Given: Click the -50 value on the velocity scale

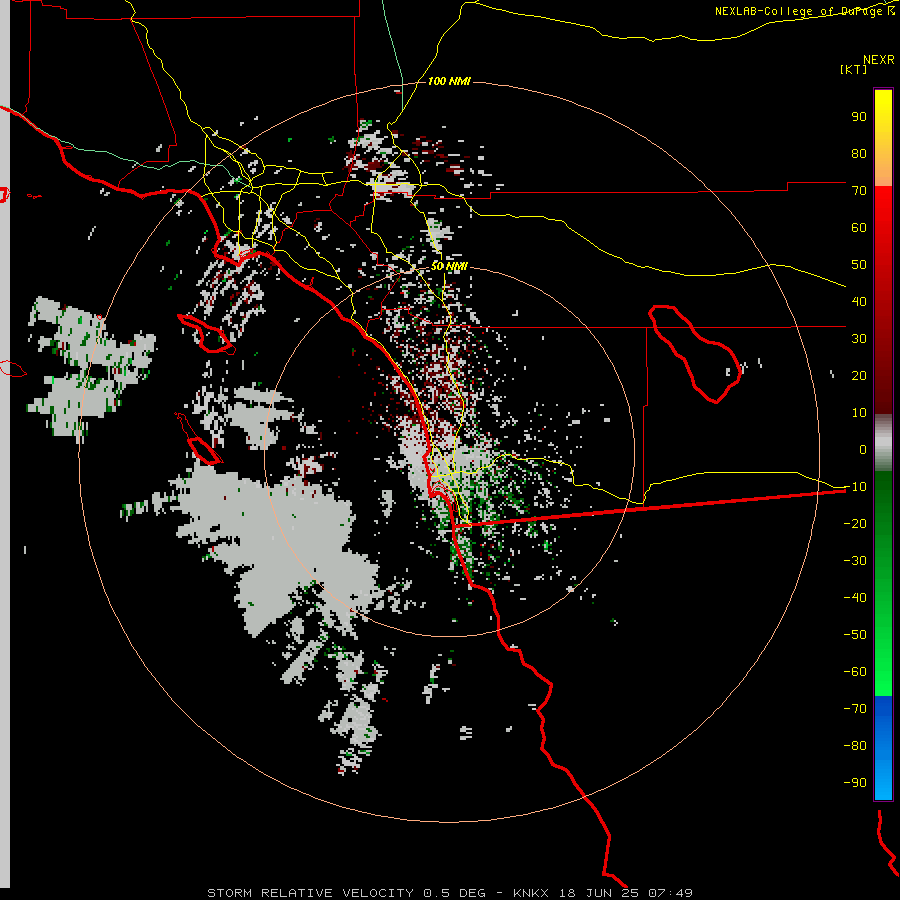Looking at the screenshot, I should tap(855, 634).
